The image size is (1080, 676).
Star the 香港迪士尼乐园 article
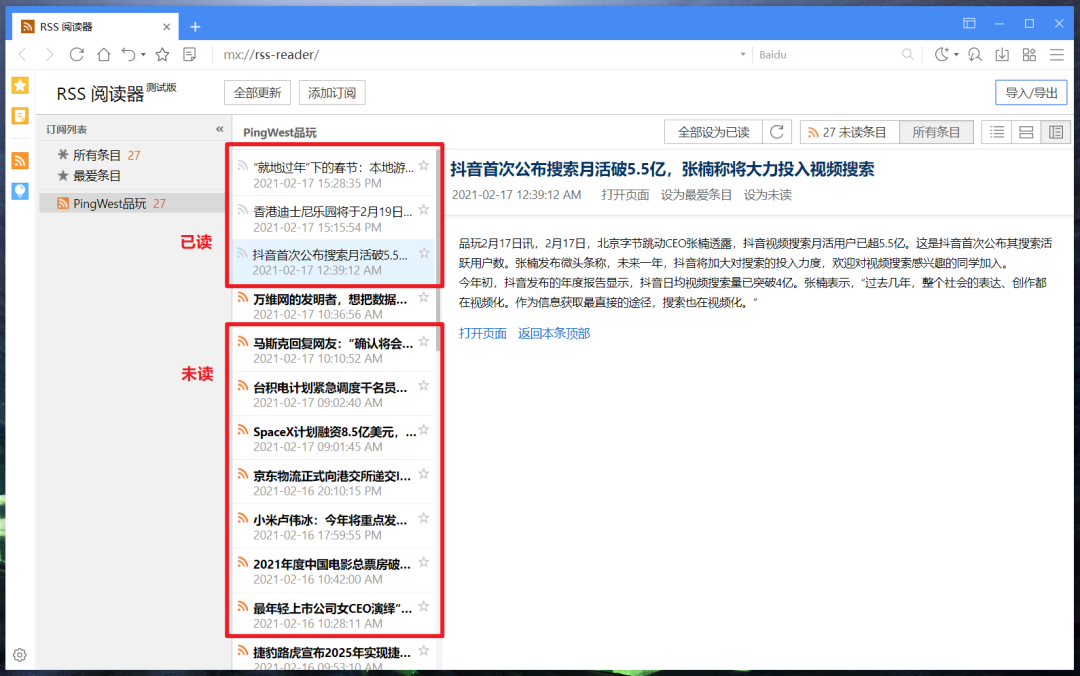coord(424,209)
